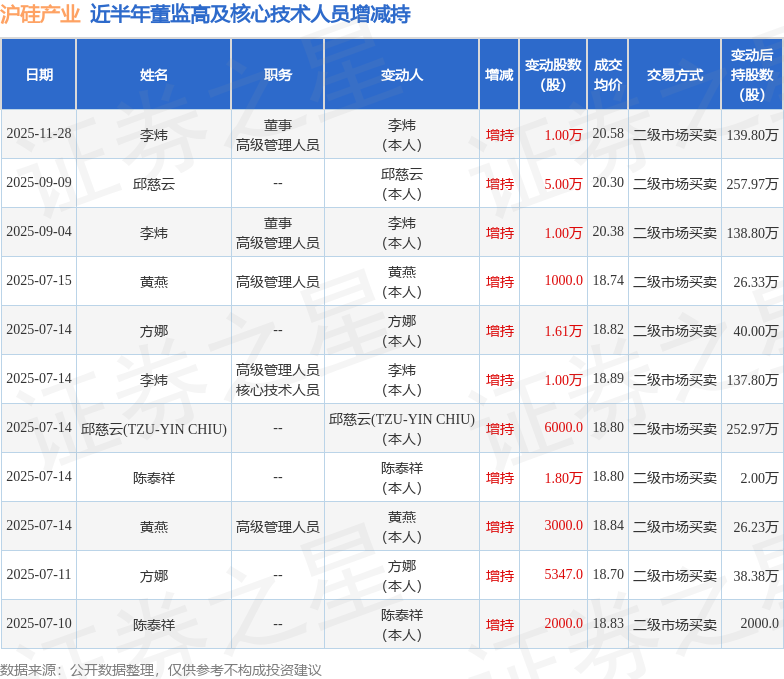This screenshot has height=679, width=784.
Task: Click the 变动股数(股) column header
Action: point(553,74)
